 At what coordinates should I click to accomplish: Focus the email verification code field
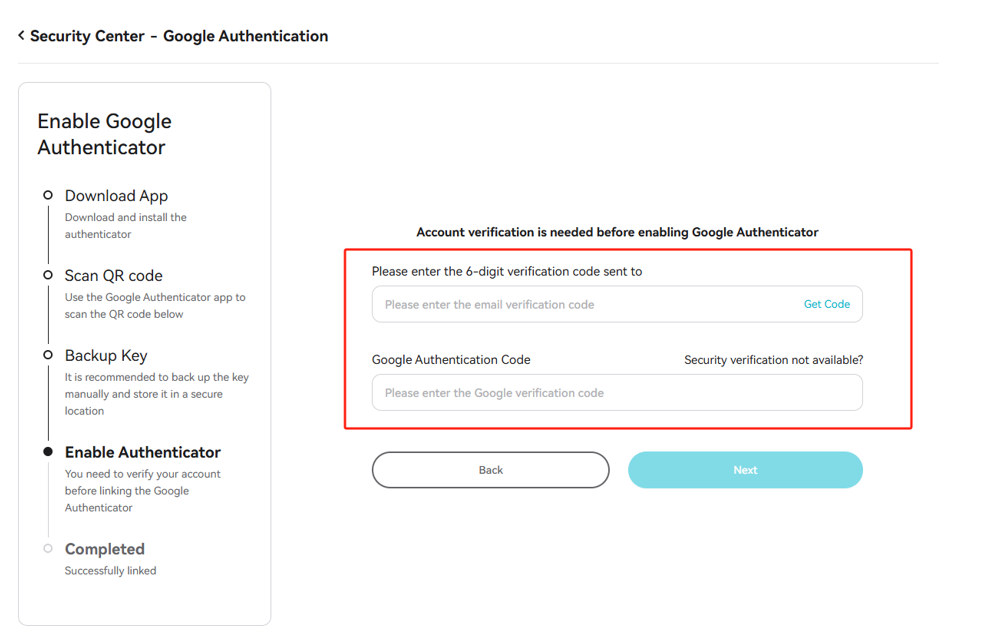coord(617,304)
